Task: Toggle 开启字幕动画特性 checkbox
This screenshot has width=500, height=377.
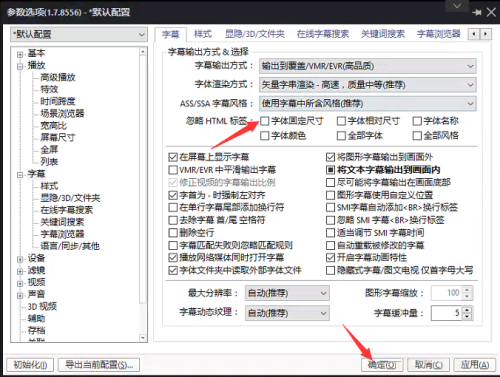Action: [330, 258]
